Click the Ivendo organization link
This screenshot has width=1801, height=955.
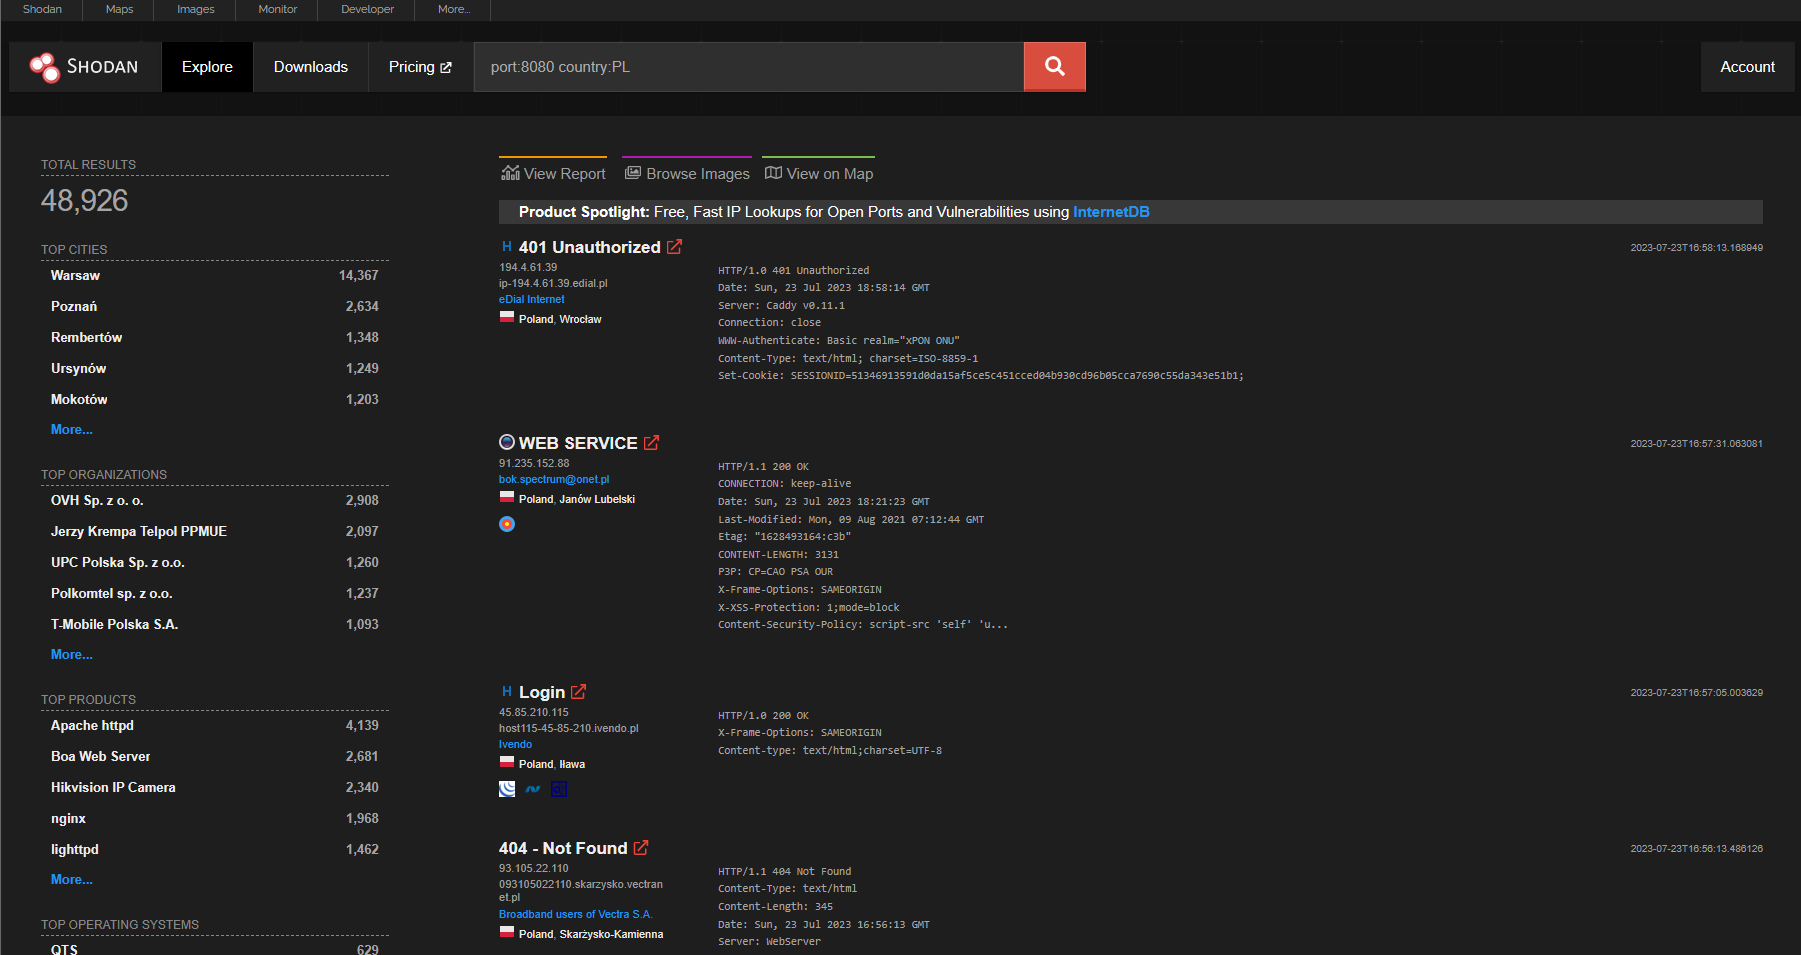(515, 744)
